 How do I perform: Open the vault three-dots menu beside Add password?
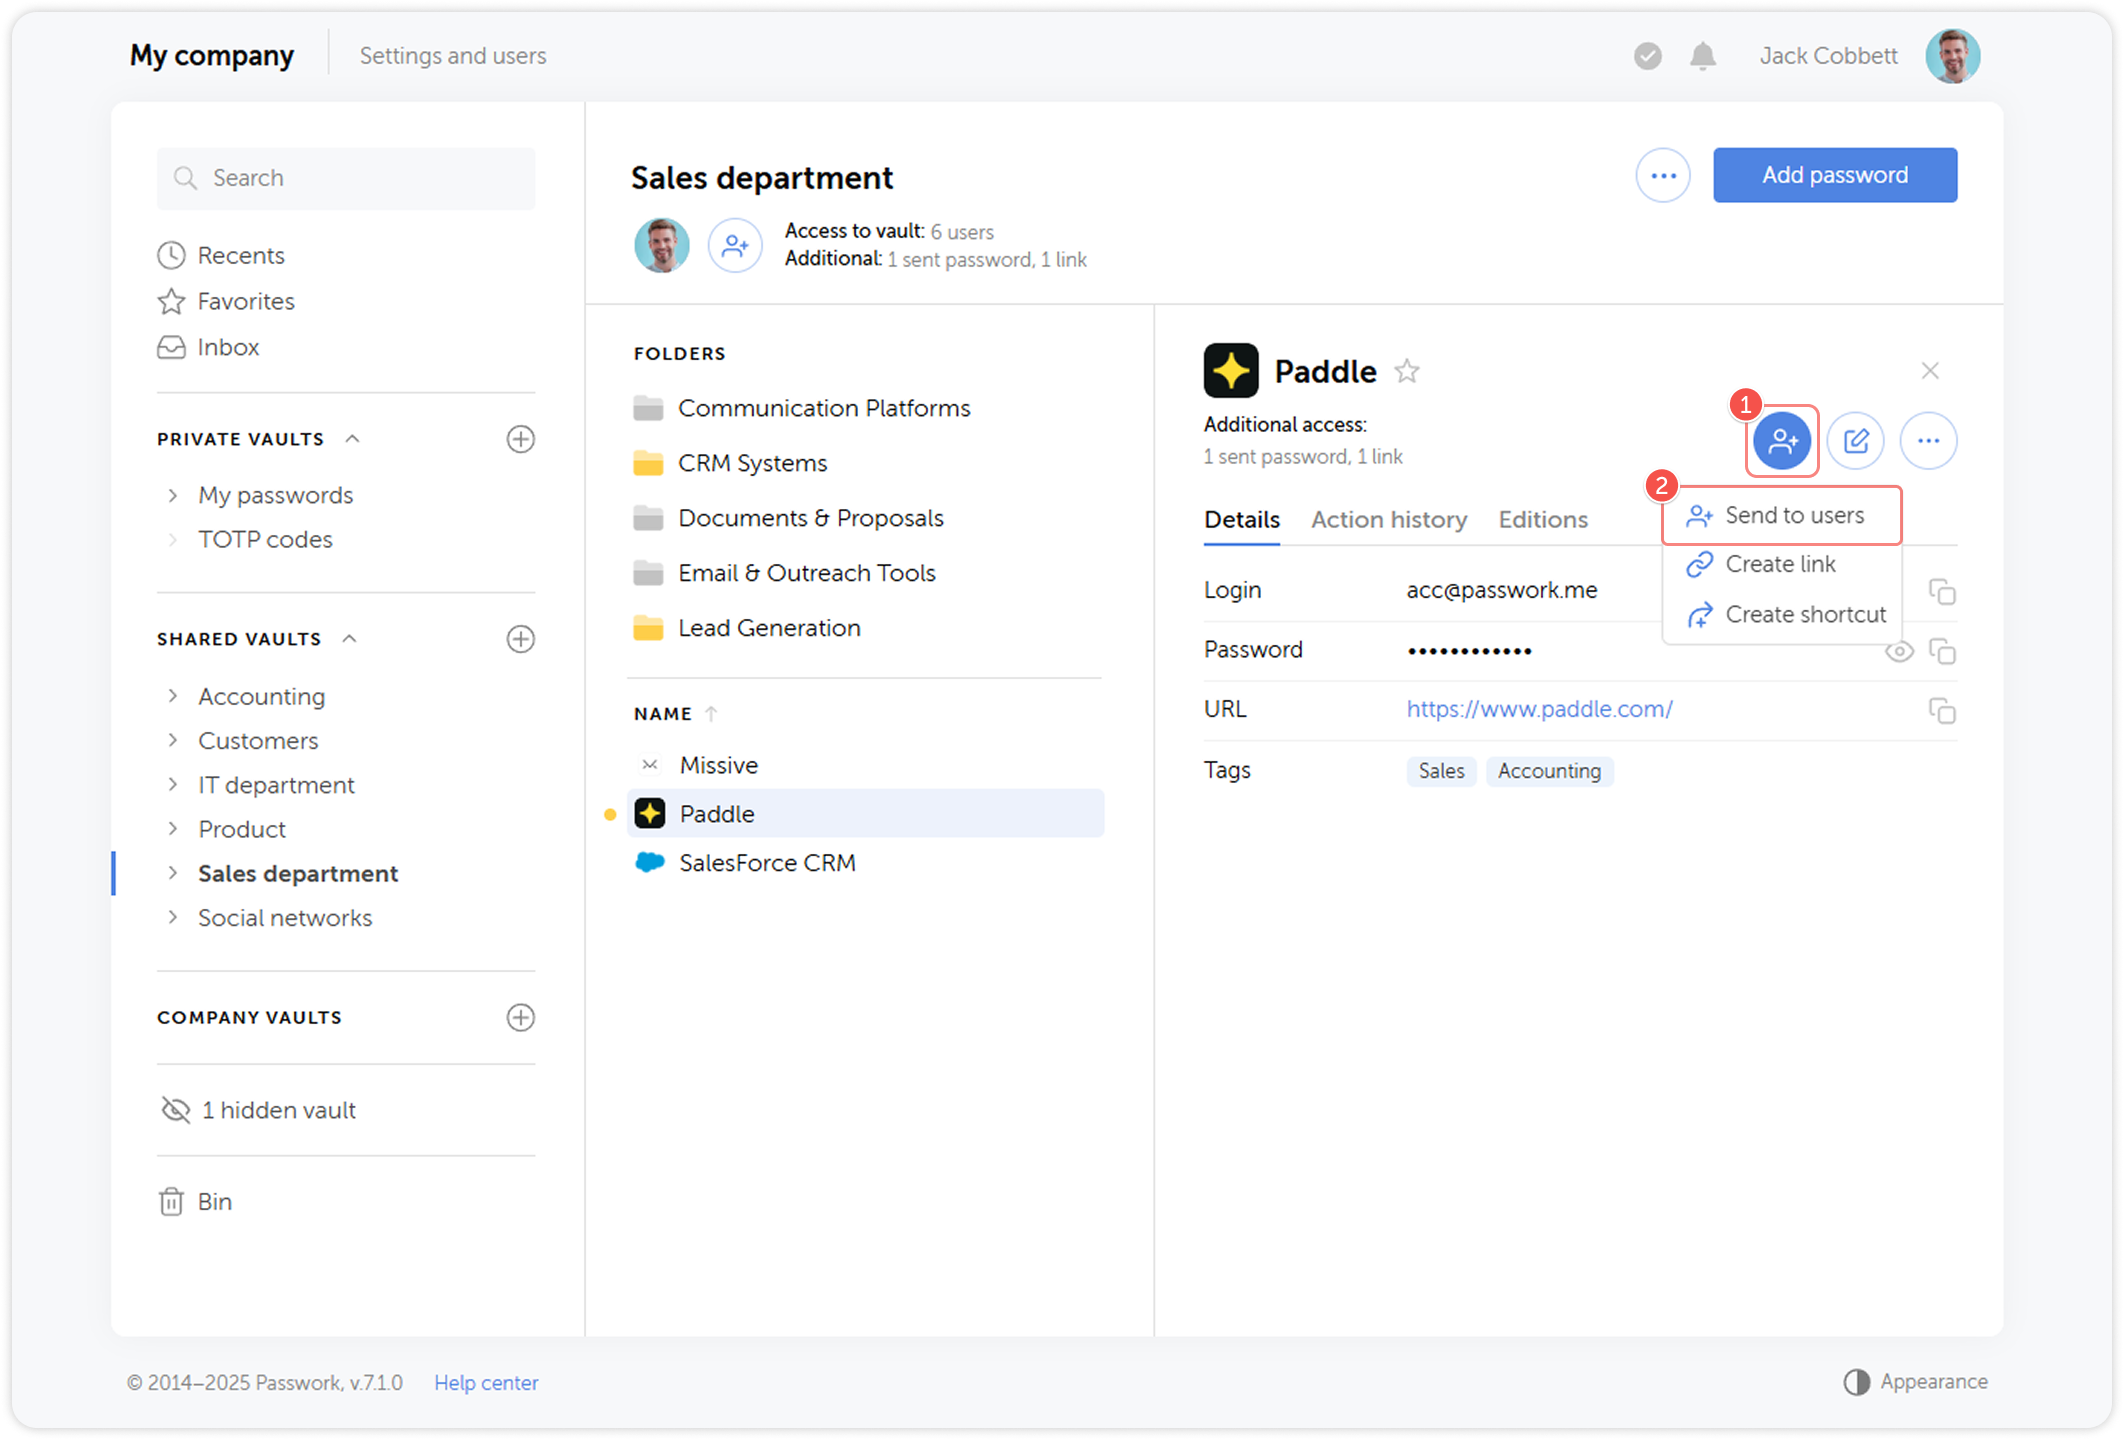click(1662, 176)
